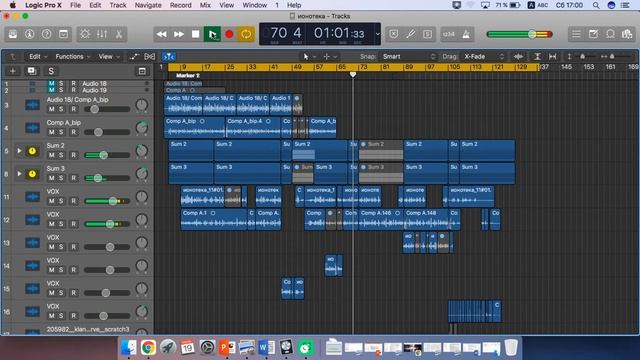Click the Tuner pencil-shaped button
Viewport: 640px width, 360px height.
coord(411,34)
